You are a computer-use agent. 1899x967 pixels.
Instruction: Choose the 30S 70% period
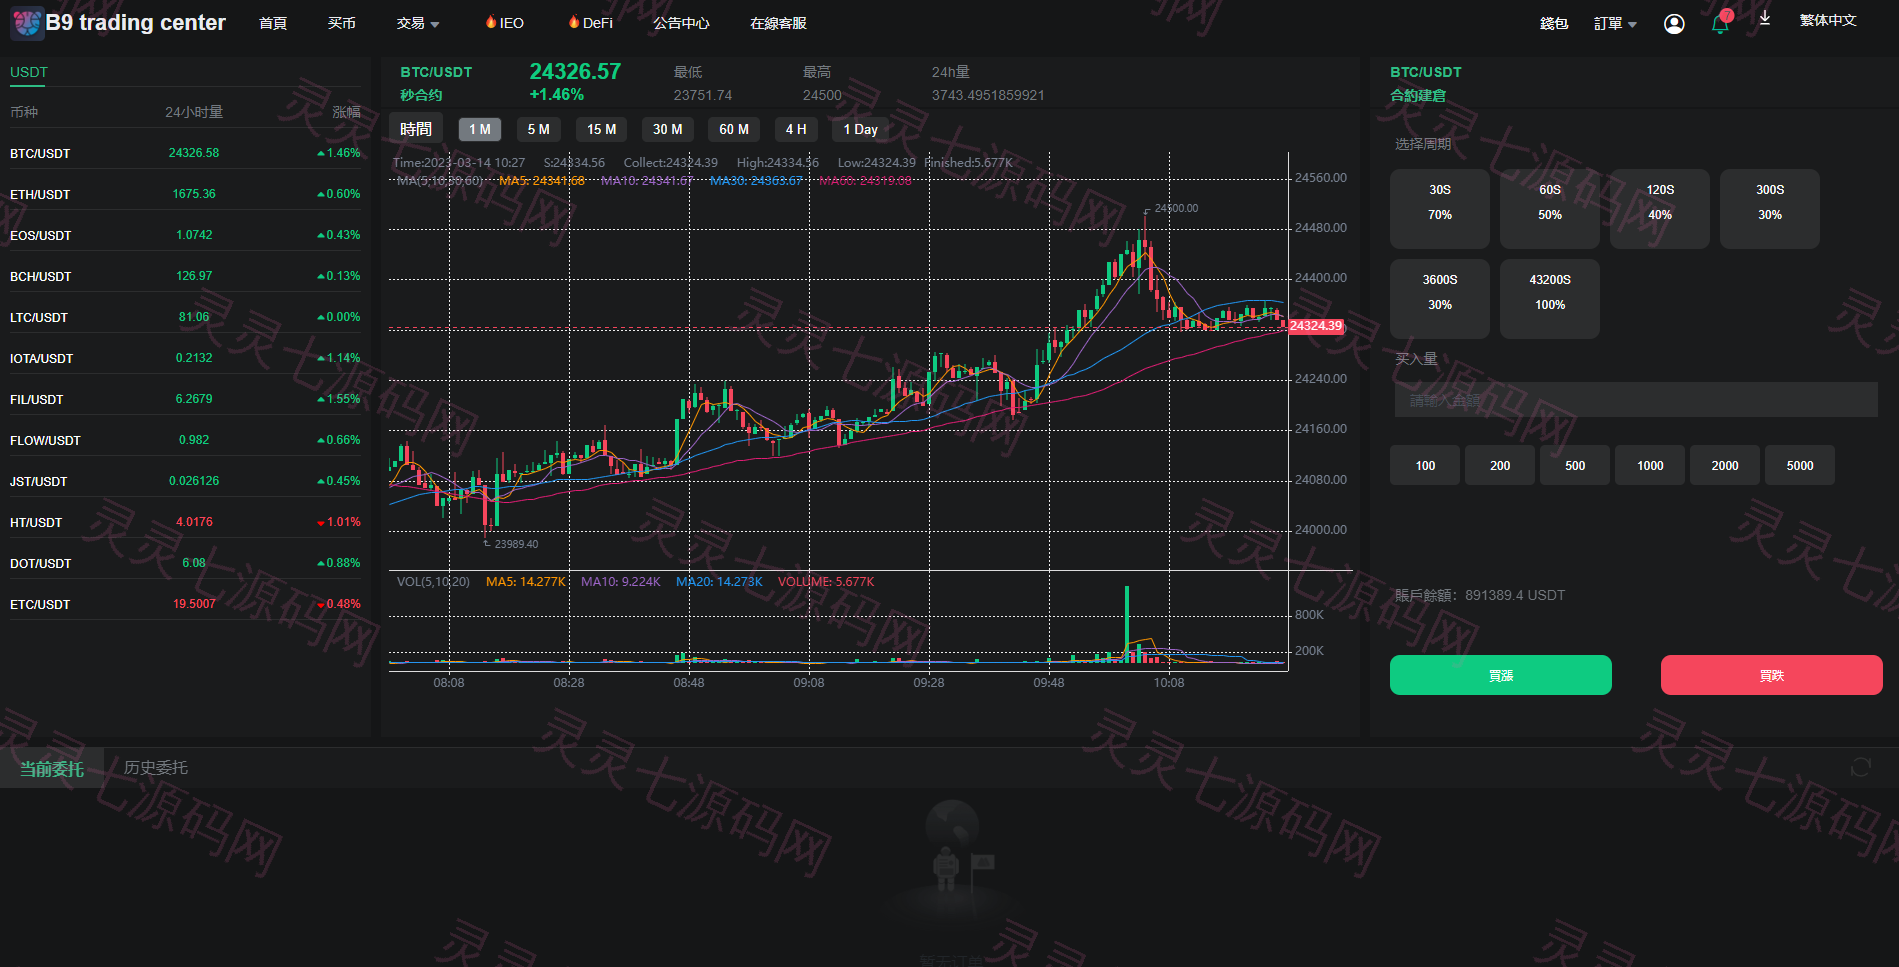pos(1440,209)
